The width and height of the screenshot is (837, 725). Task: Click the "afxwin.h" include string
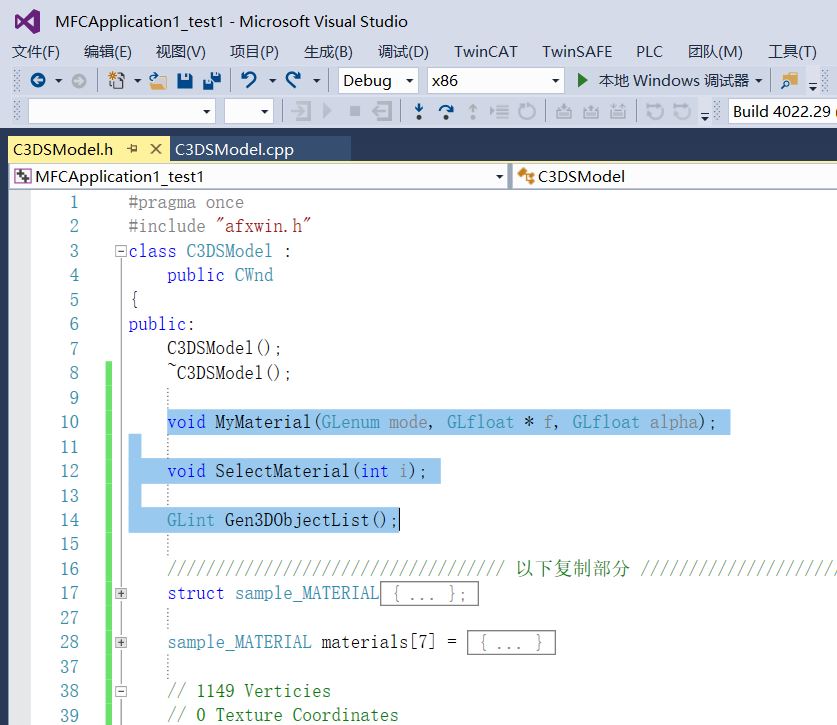pyautogui.click(x=263, y=226)
